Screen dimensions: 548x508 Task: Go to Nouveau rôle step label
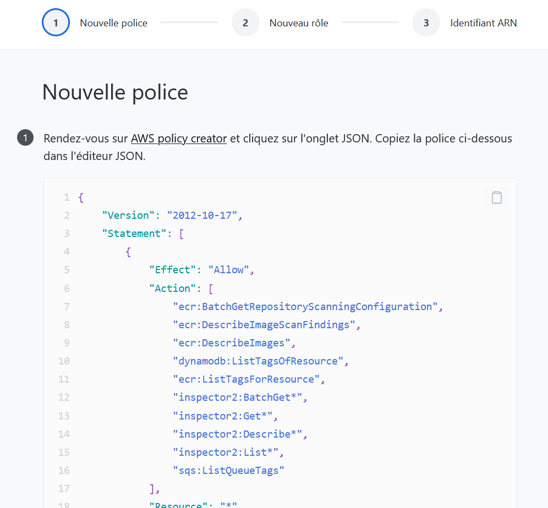299,23
